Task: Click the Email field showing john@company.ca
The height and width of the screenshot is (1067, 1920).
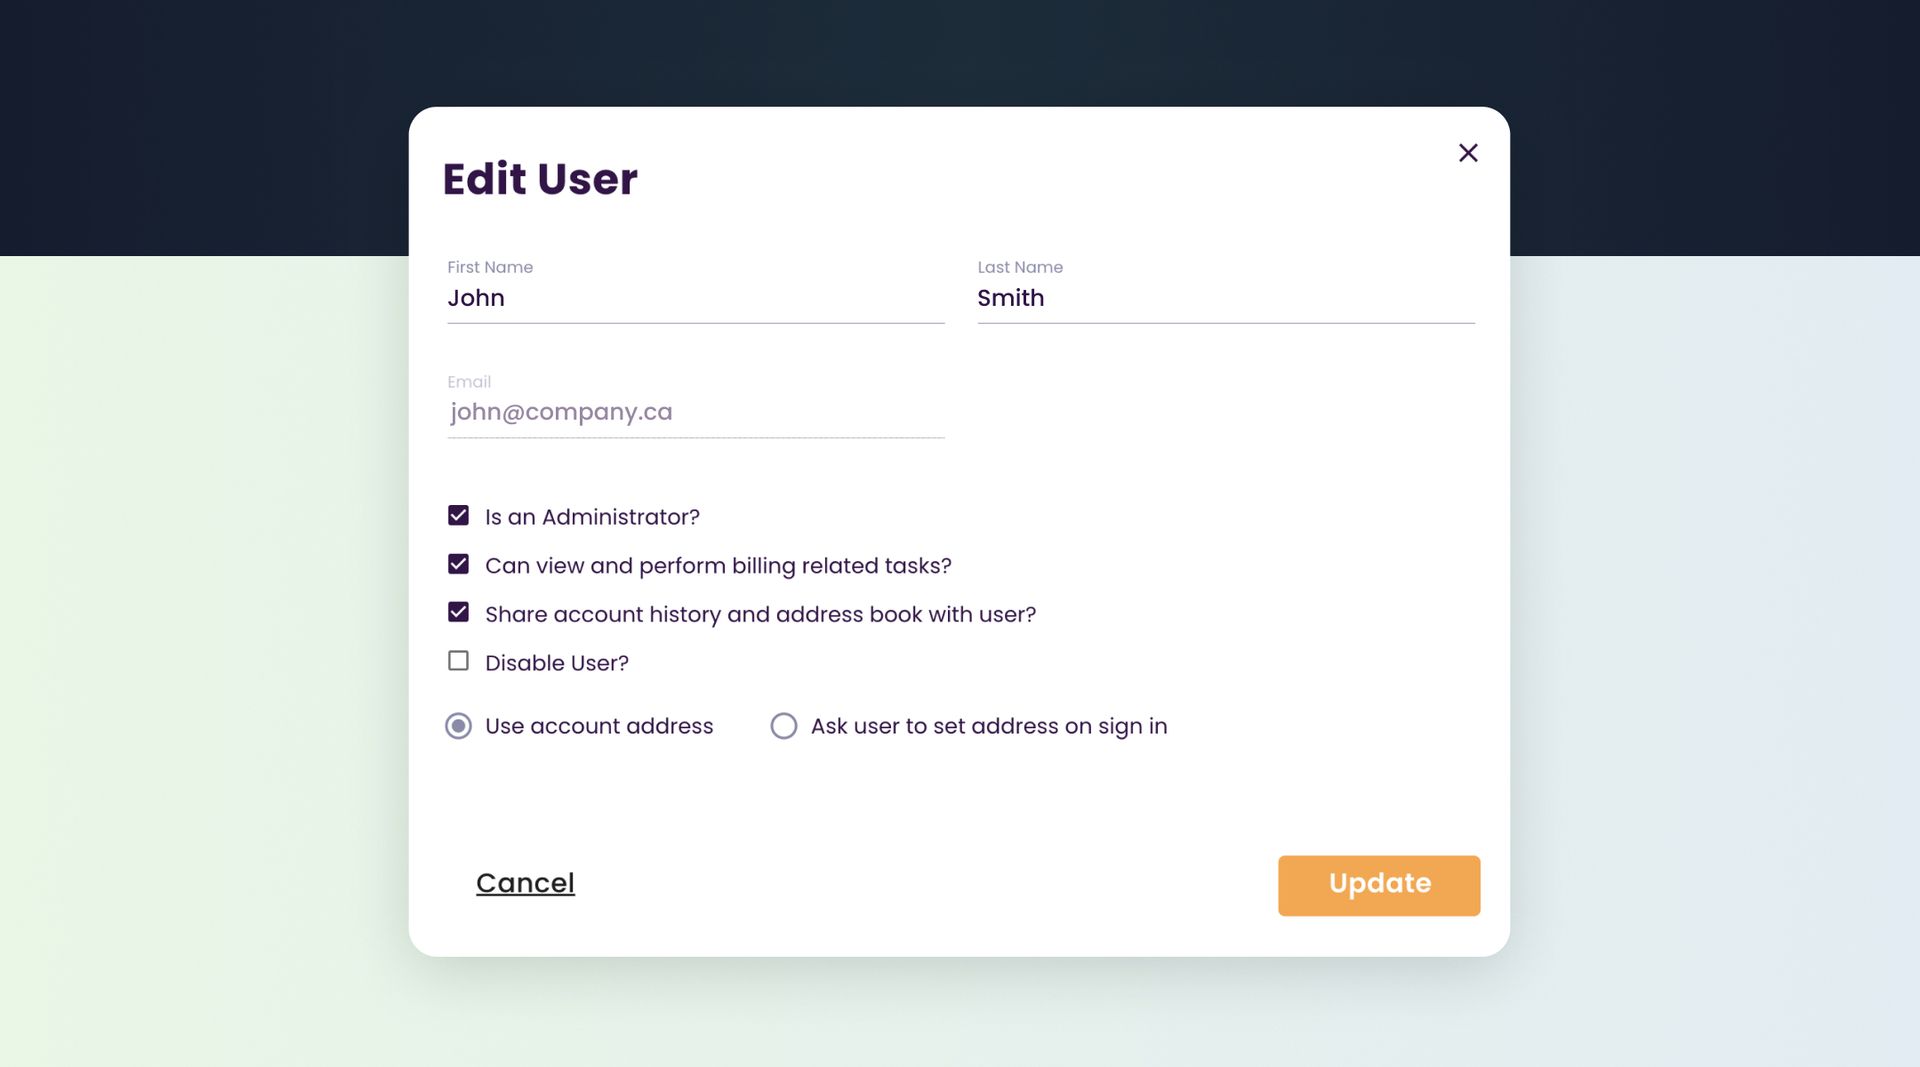Action: point(695,412)
